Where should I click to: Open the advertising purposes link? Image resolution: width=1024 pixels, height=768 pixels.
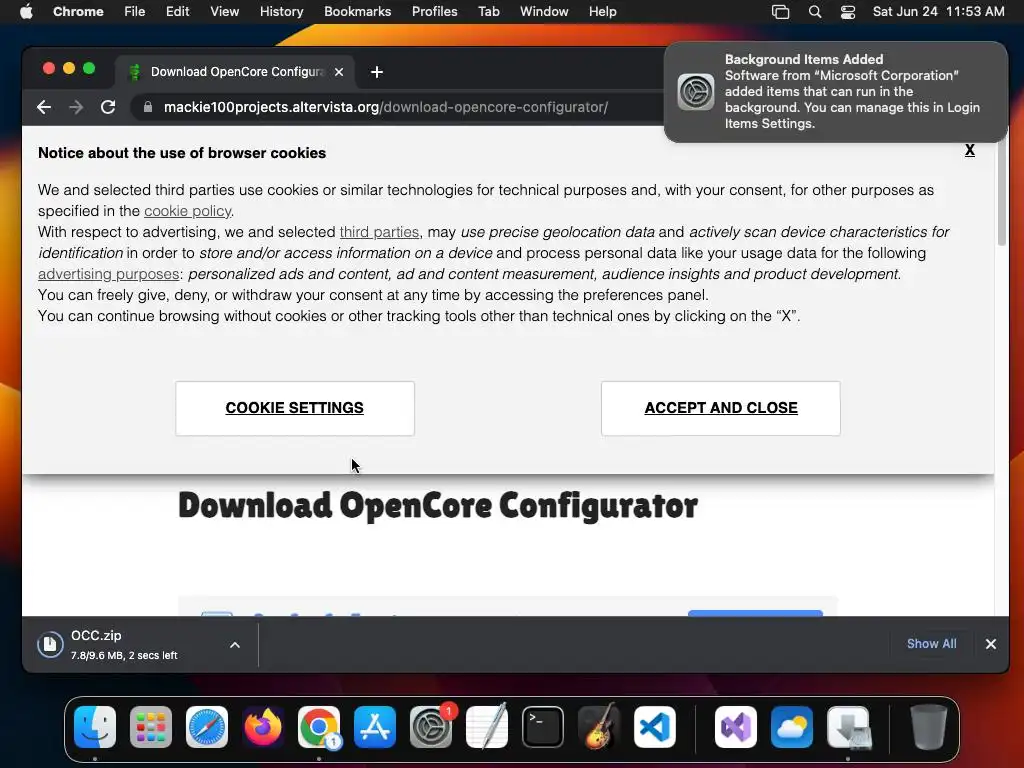click(108, 274)
